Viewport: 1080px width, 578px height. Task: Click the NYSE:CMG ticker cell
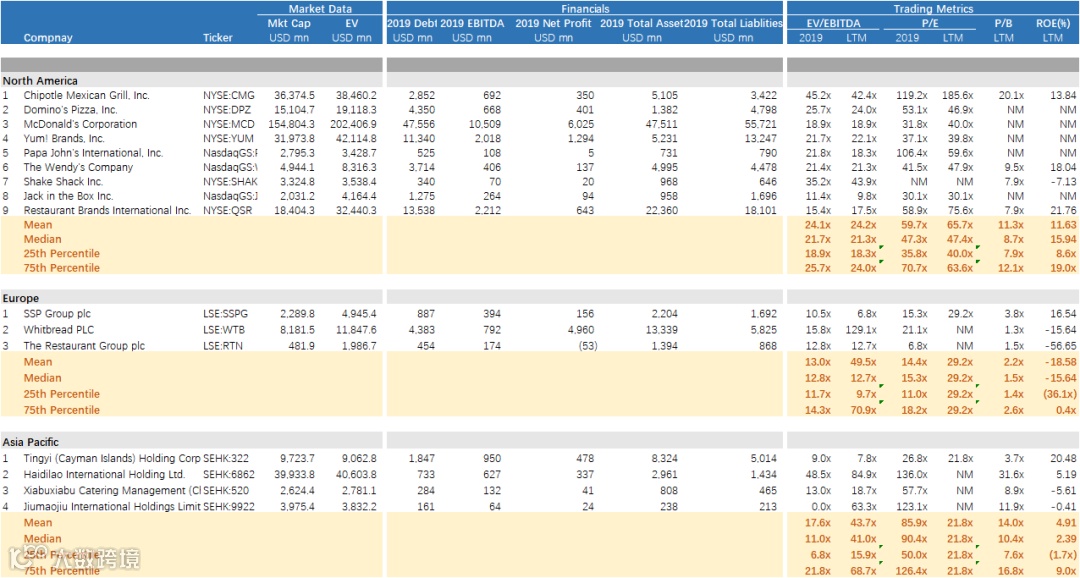coord(229,95)
